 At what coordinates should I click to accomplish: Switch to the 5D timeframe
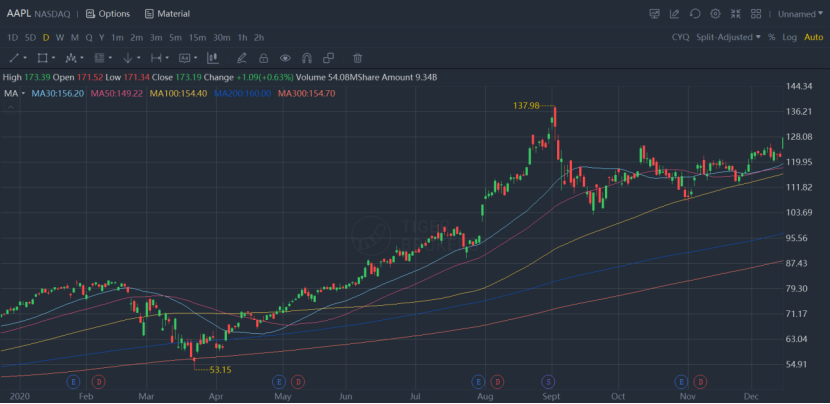click(30, 37)
